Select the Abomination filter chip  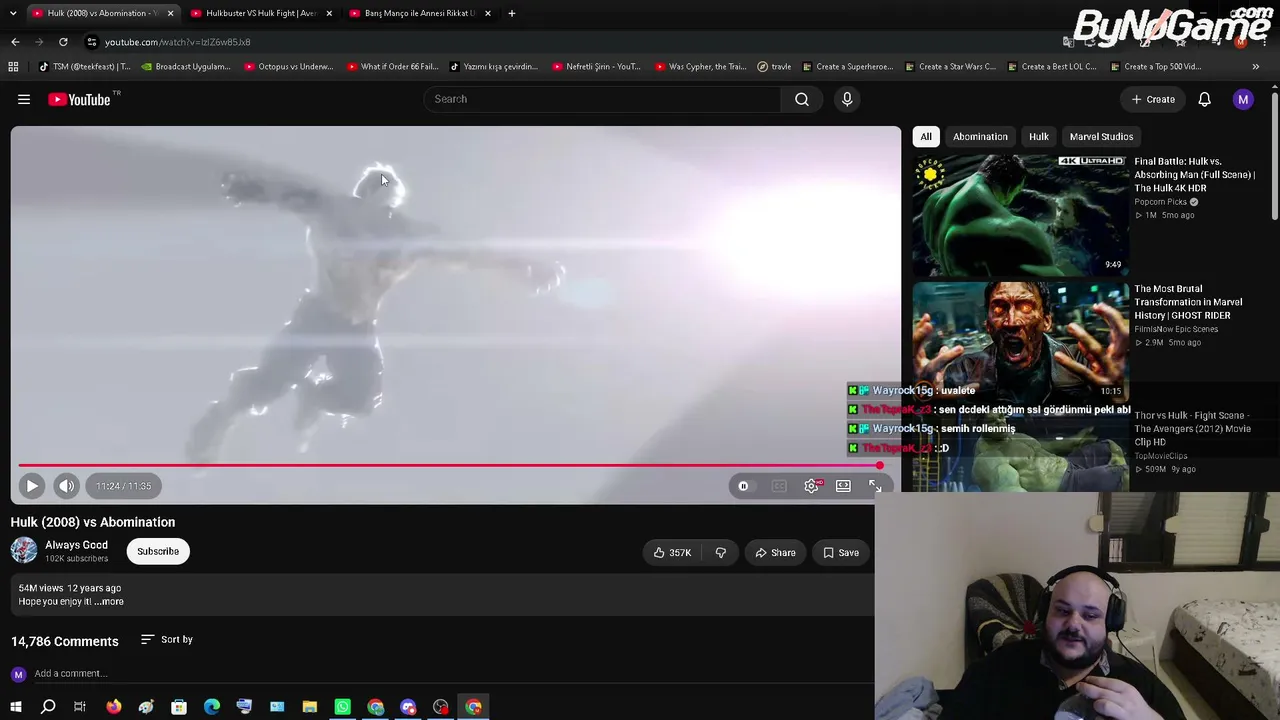[x=980, y=136]
